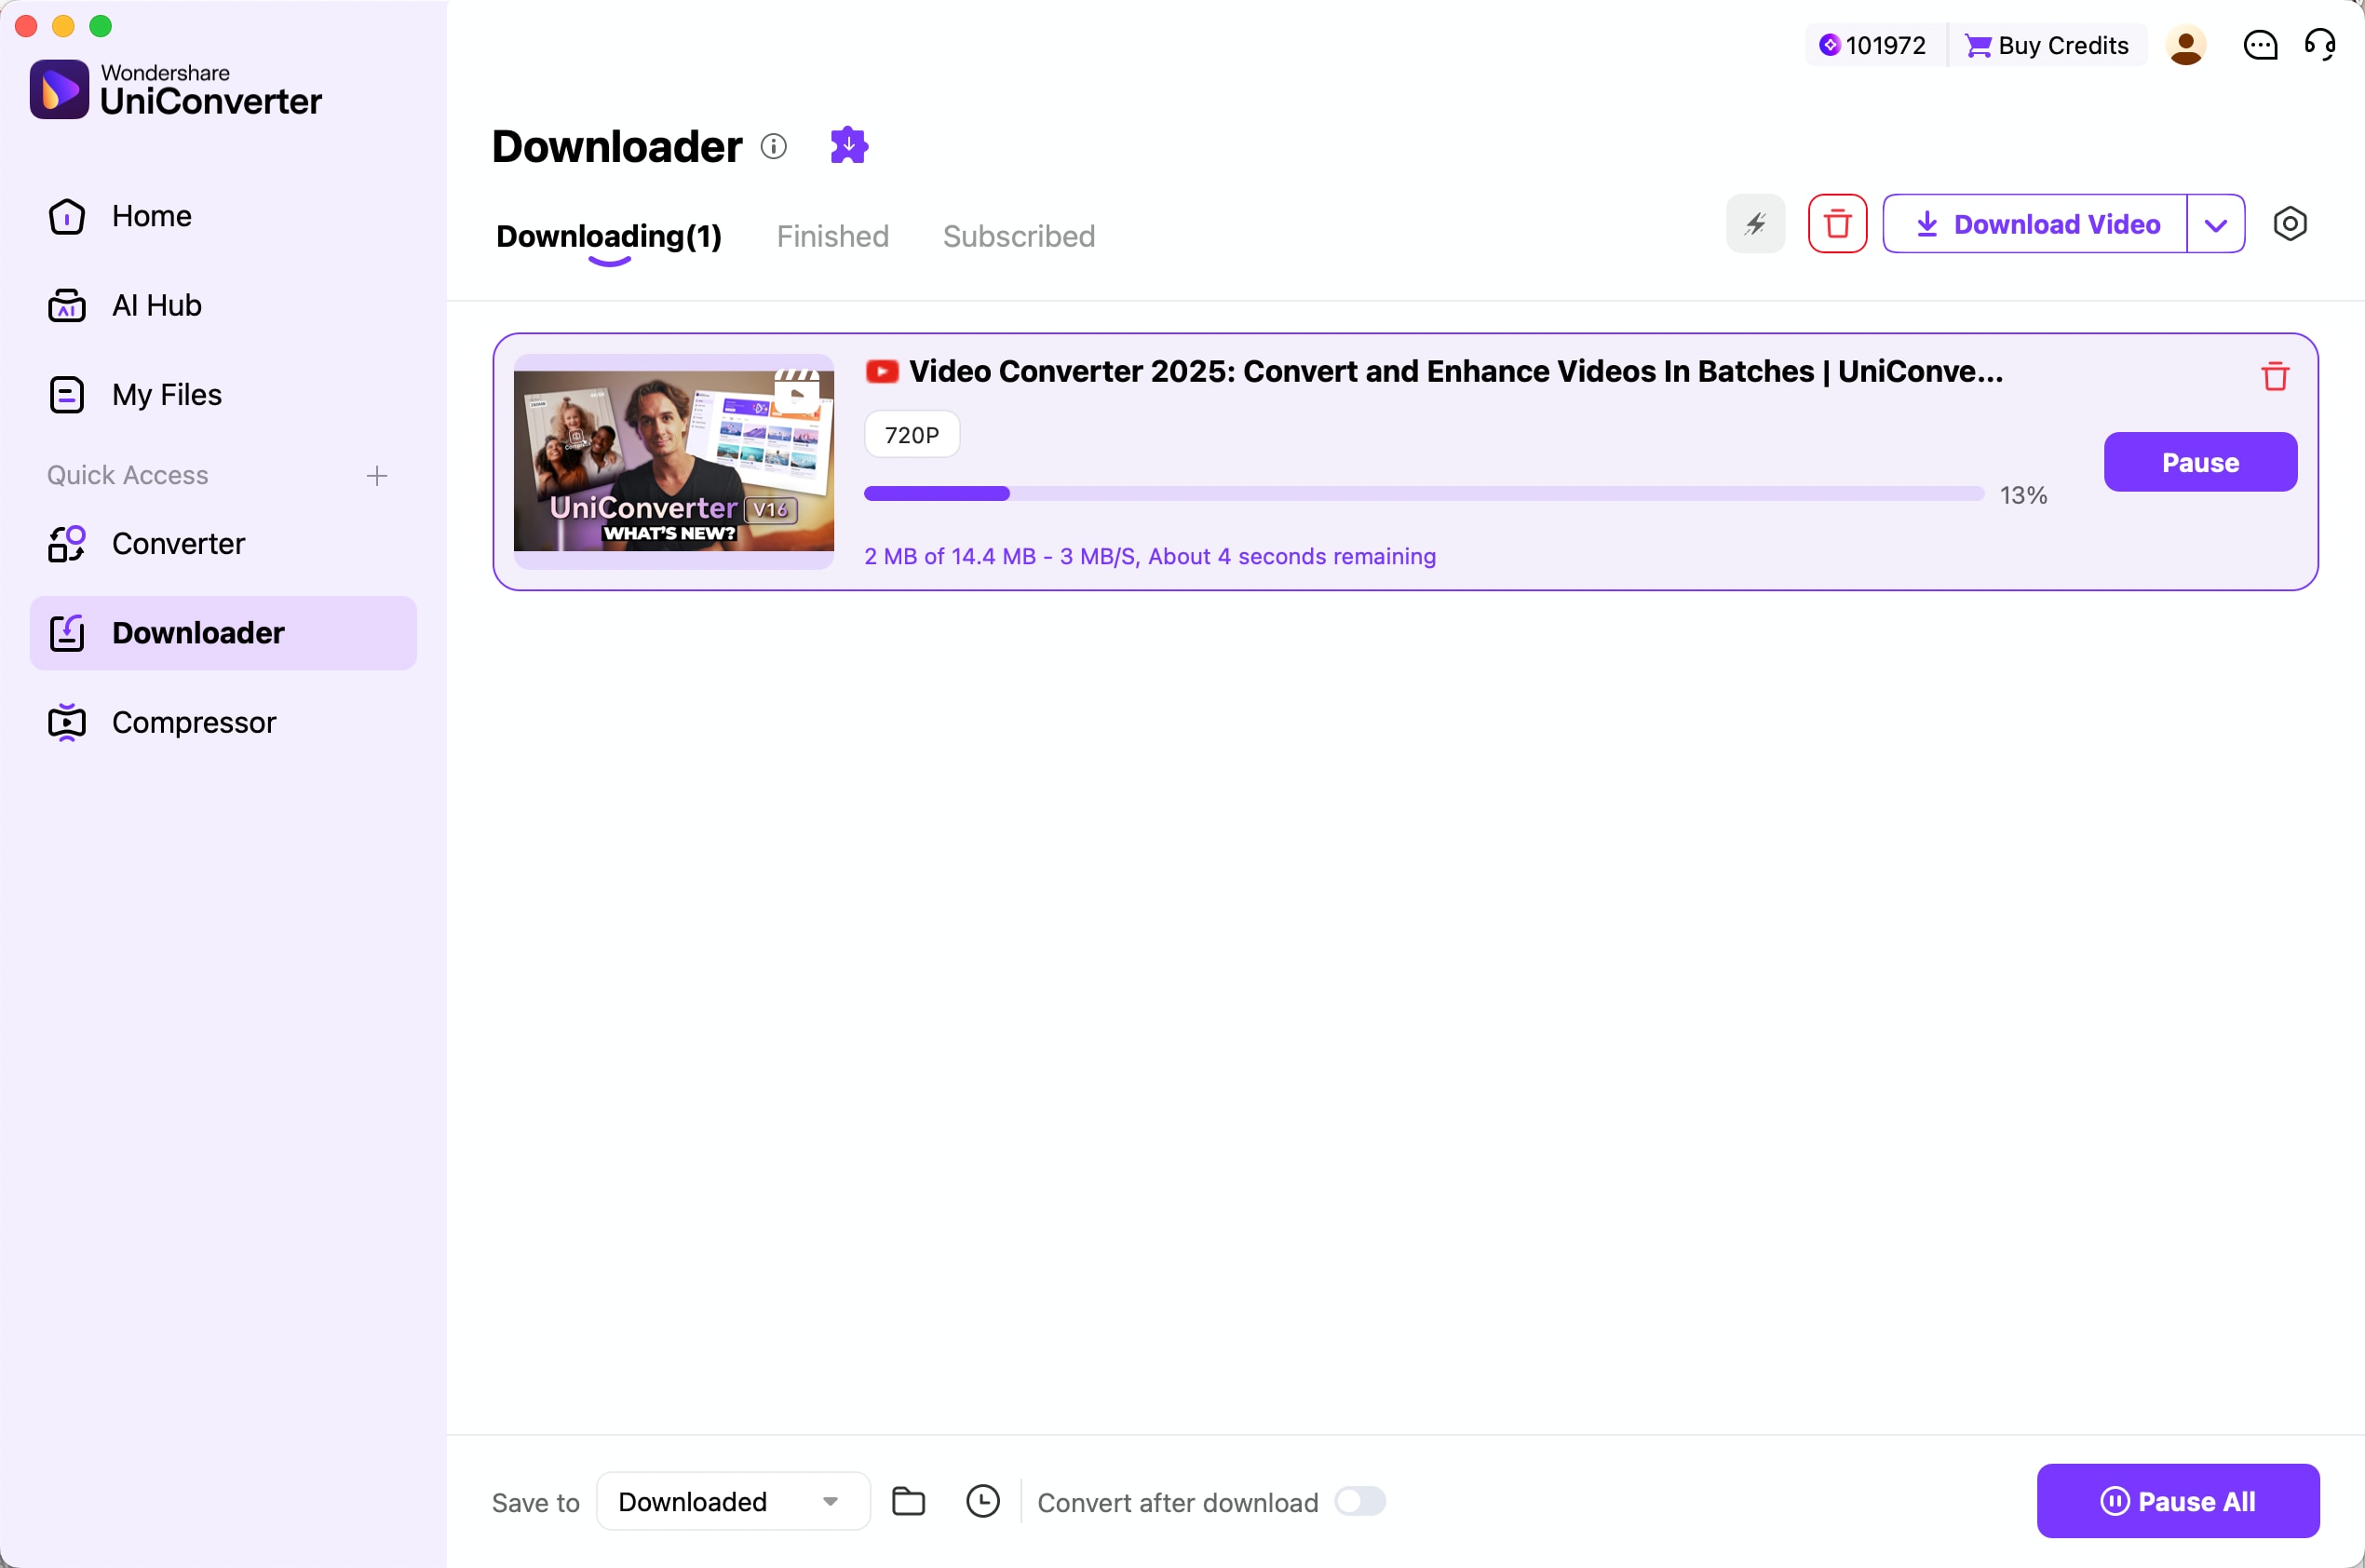The height and width of the screenshot is (1568, 2365).
Task: Open AI Hub in sidebar
Action: coord(223,306)
